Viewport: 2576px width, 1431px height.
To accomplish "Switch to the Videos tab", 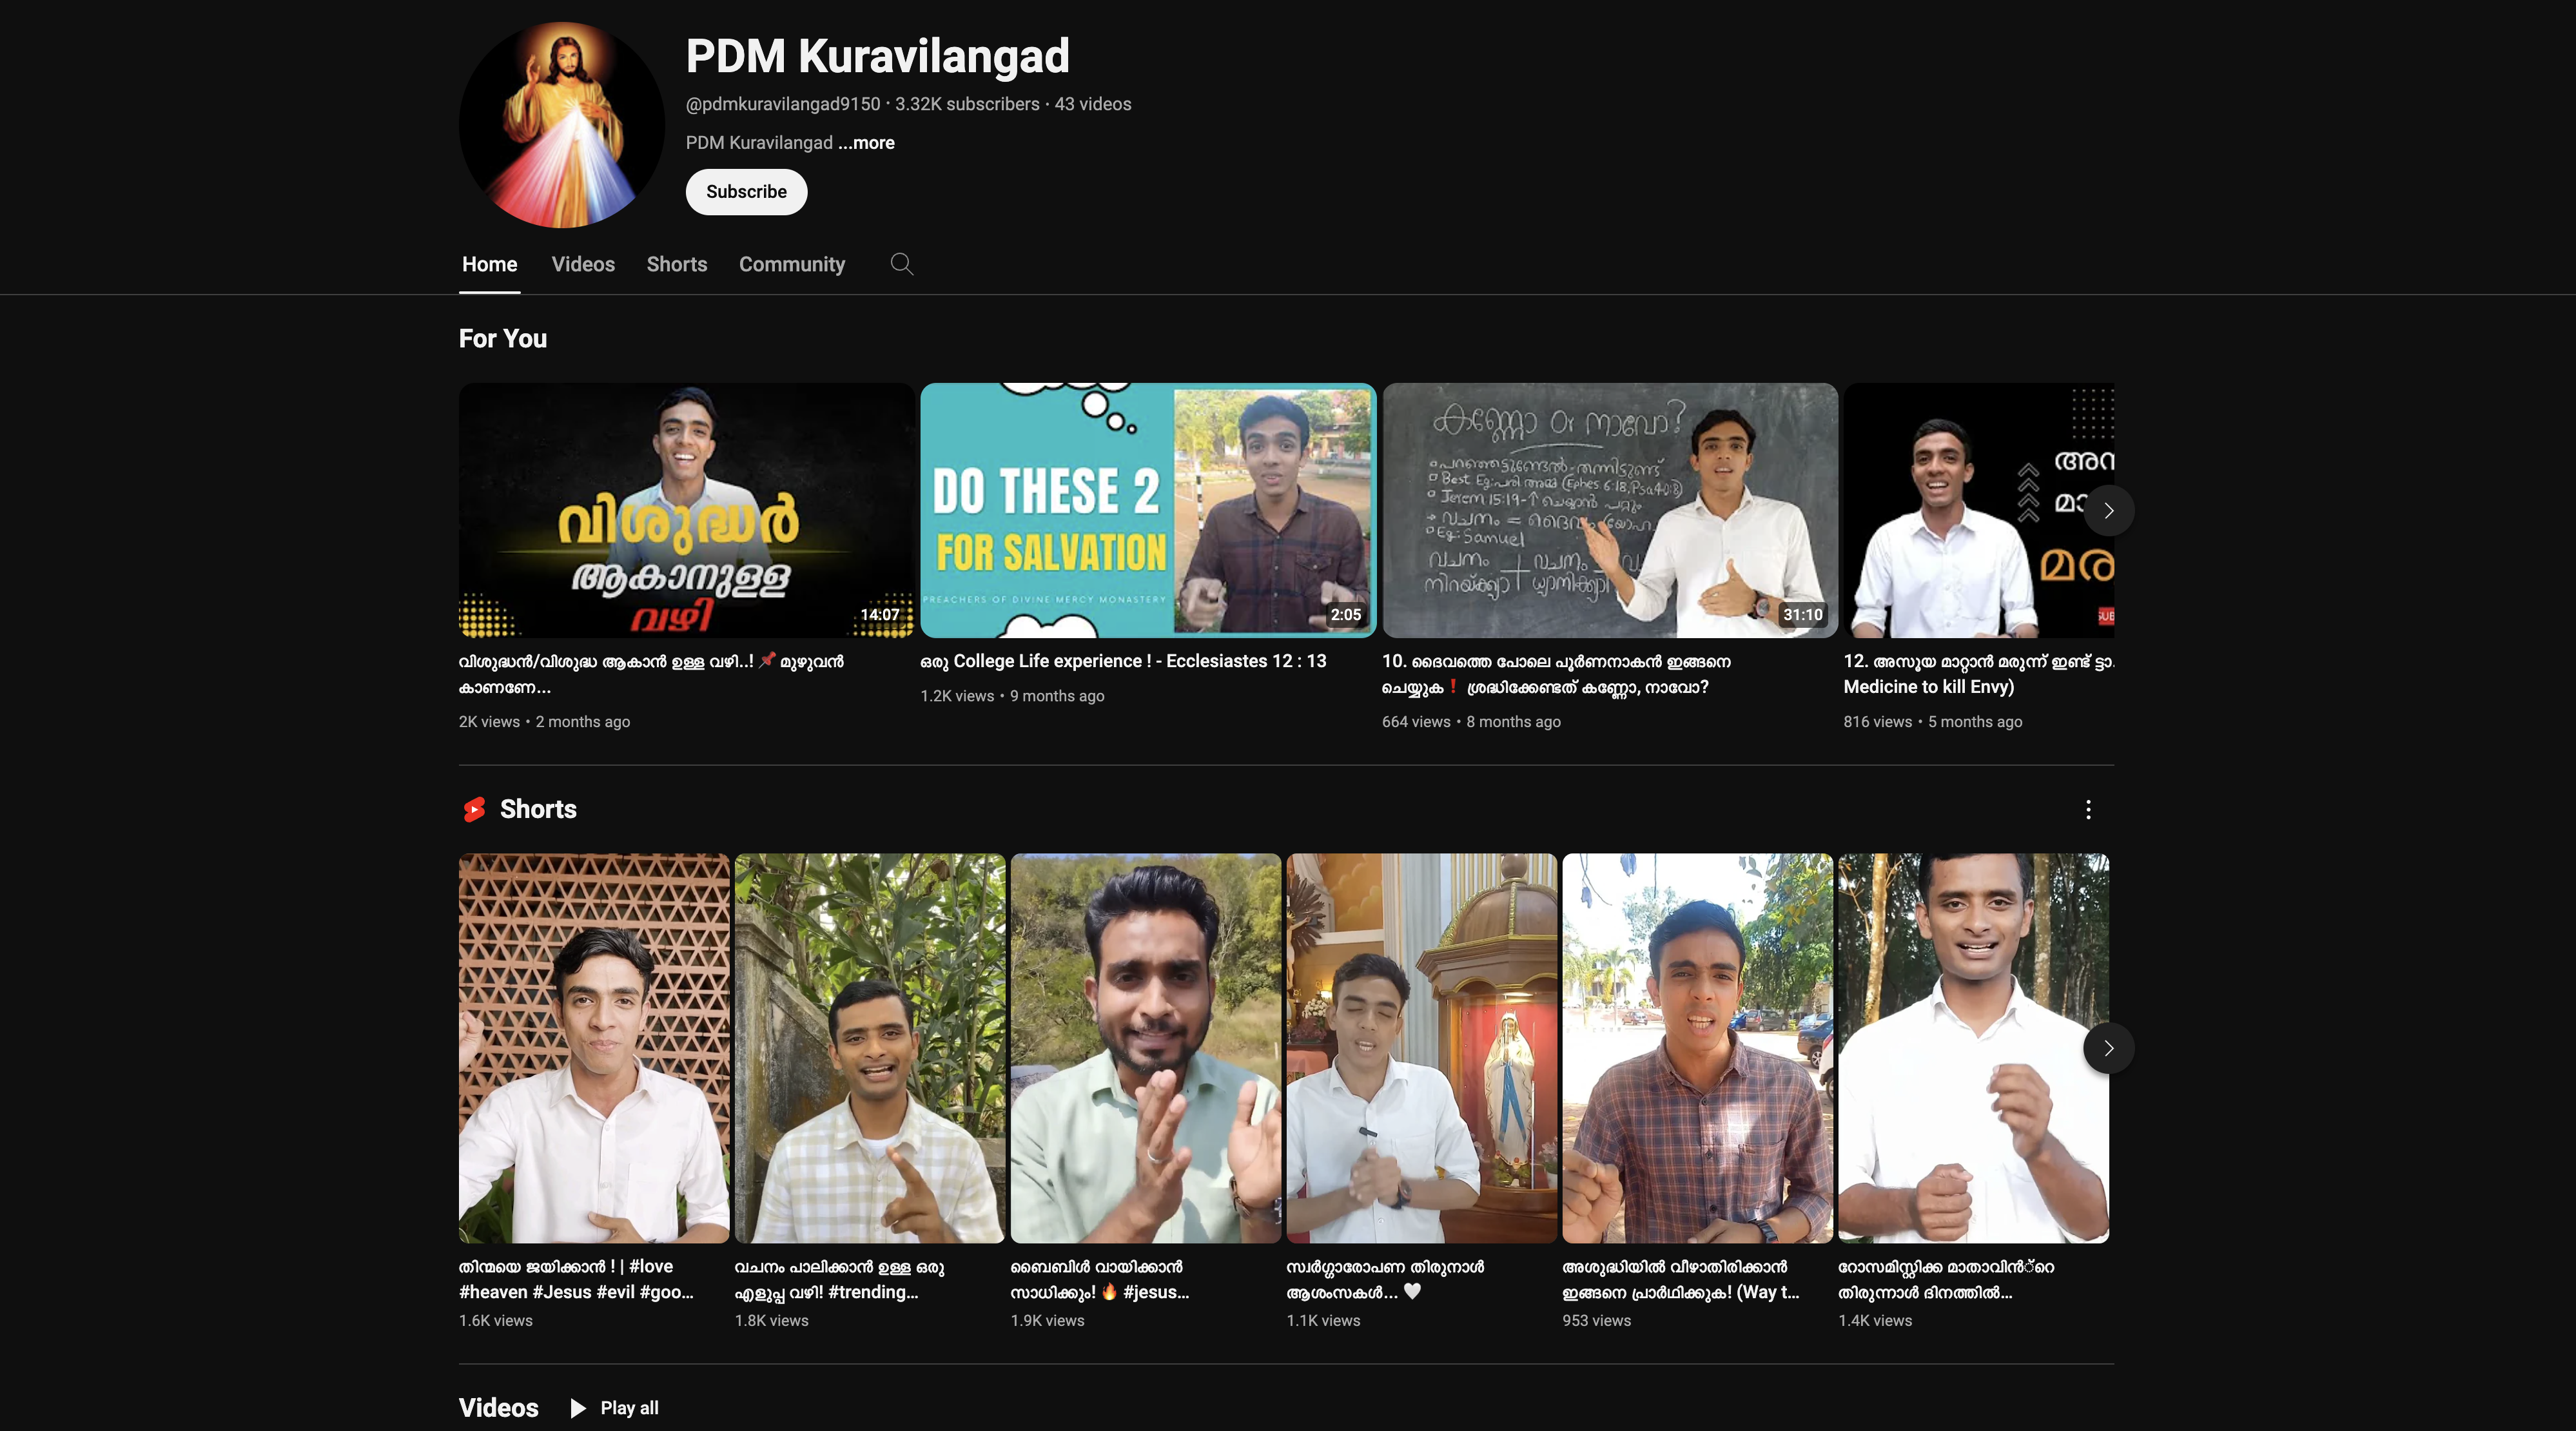I will click(583, 264).
